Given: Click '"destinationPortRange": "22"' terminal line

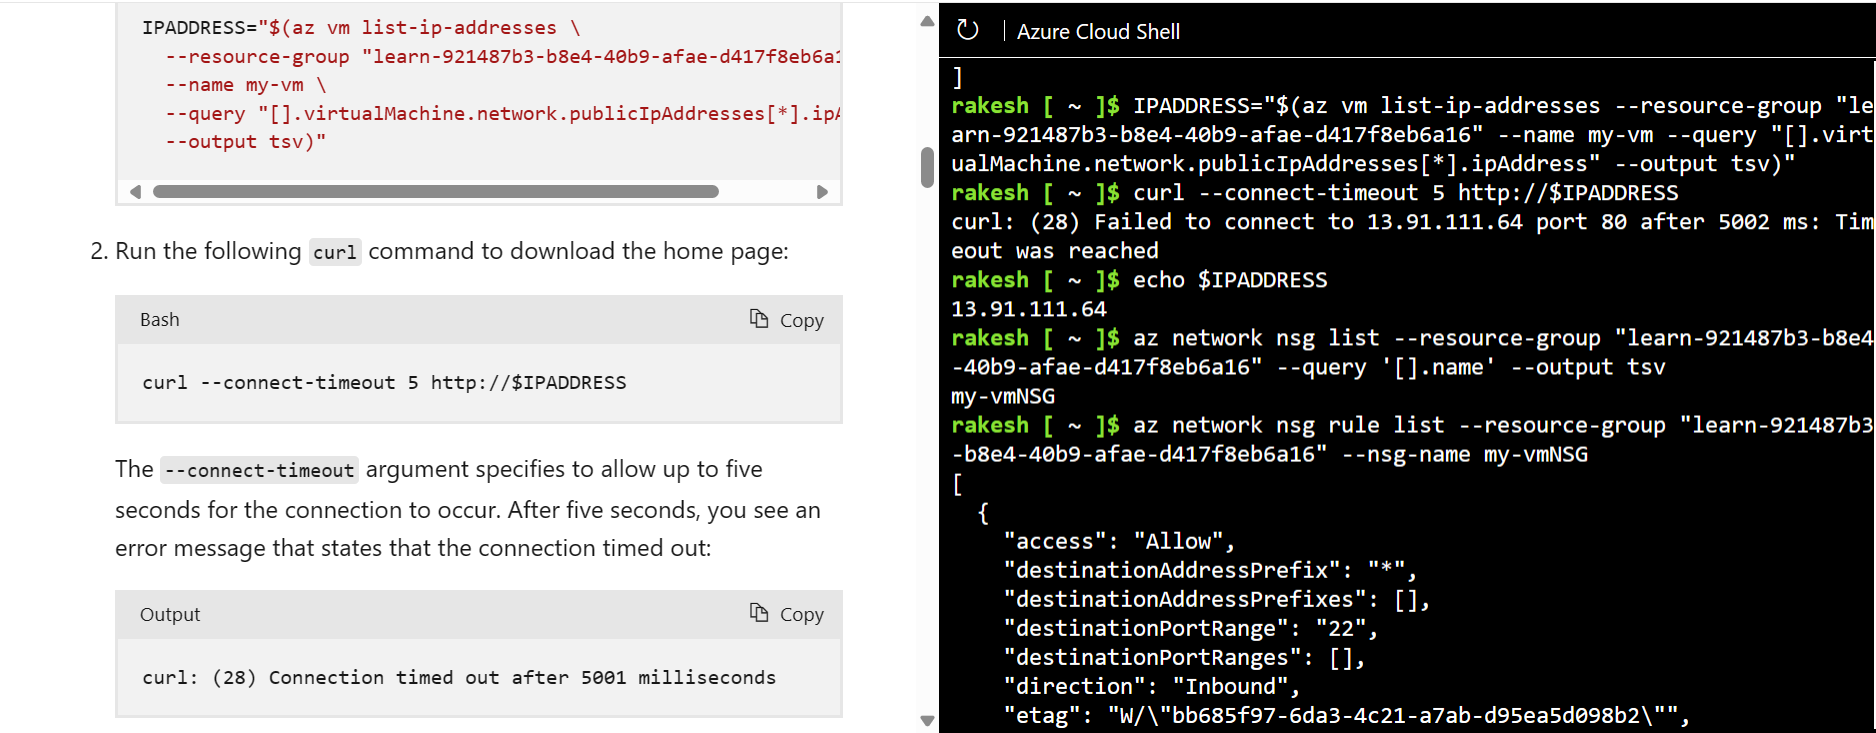Looking at the screenshot, I should click(1191, 628).
